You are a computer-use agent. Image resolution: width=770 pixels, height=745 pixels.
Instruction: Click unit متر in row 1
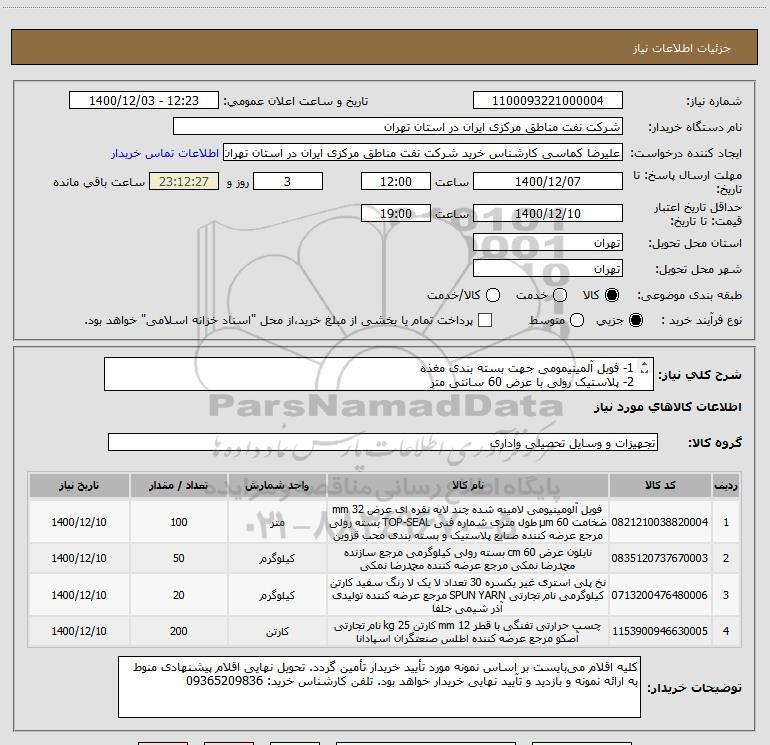[277, 523]
